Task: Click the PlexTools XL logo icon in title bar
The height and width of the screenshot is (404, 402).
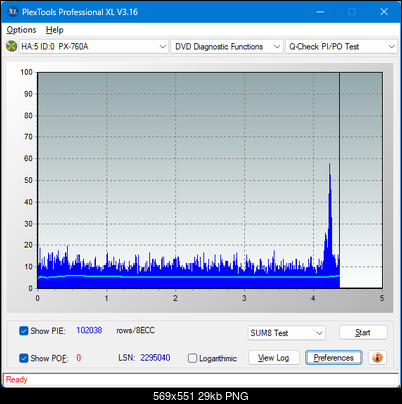Action: (x=12, y=12)
